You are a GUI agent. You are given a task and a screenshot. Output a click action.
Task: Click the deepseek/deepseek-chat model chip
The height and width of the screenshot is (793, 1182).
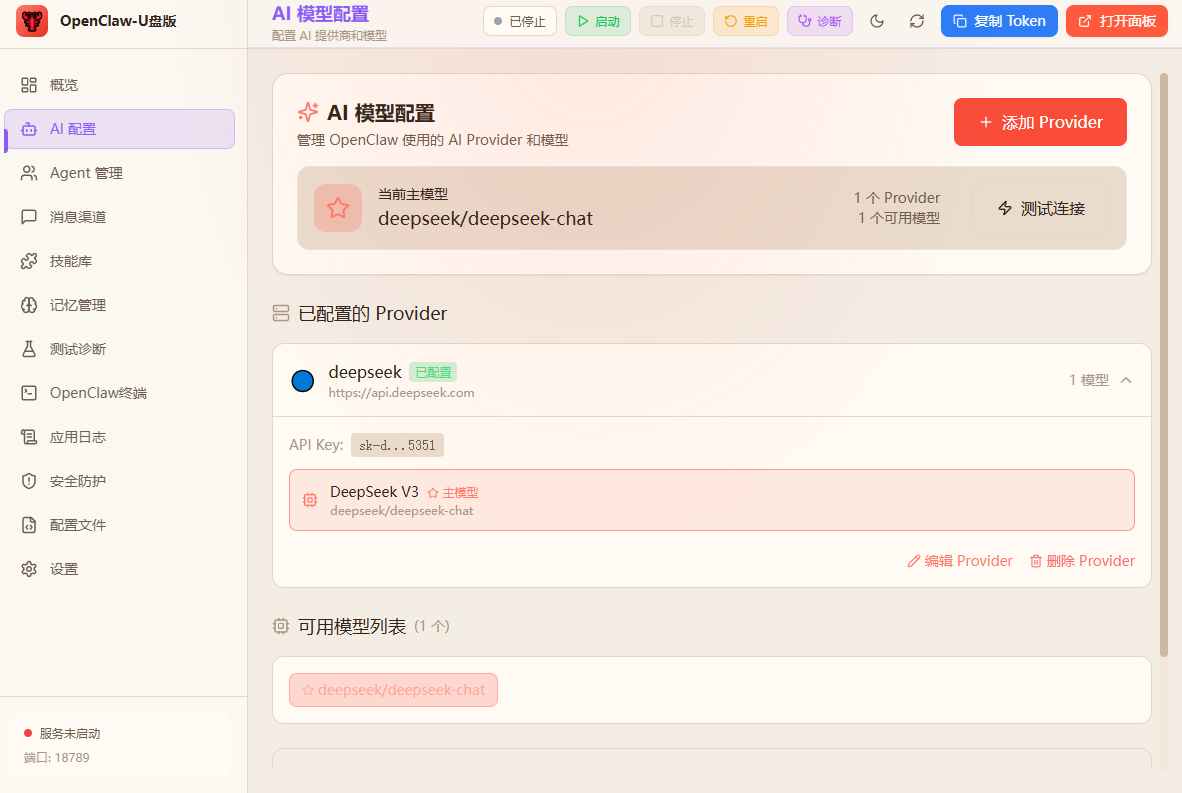[x=393, y=690]
